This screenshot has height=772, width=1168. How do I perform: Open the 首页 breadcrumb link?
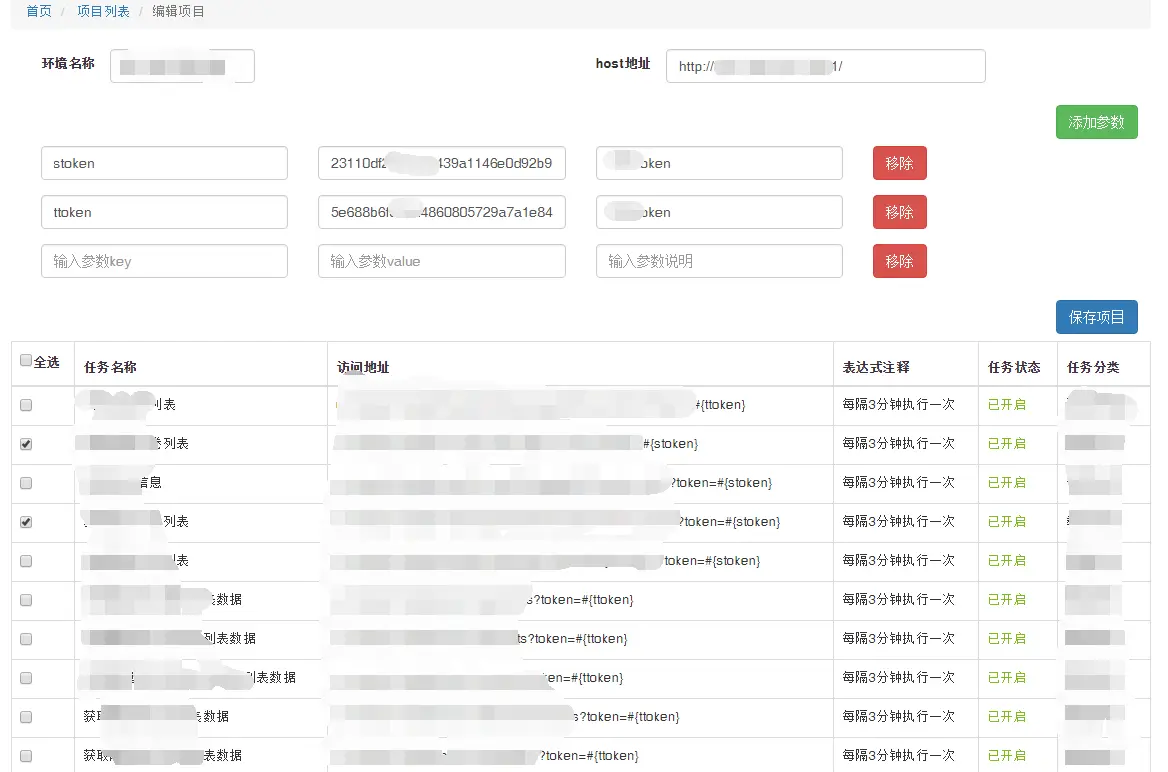39,11
